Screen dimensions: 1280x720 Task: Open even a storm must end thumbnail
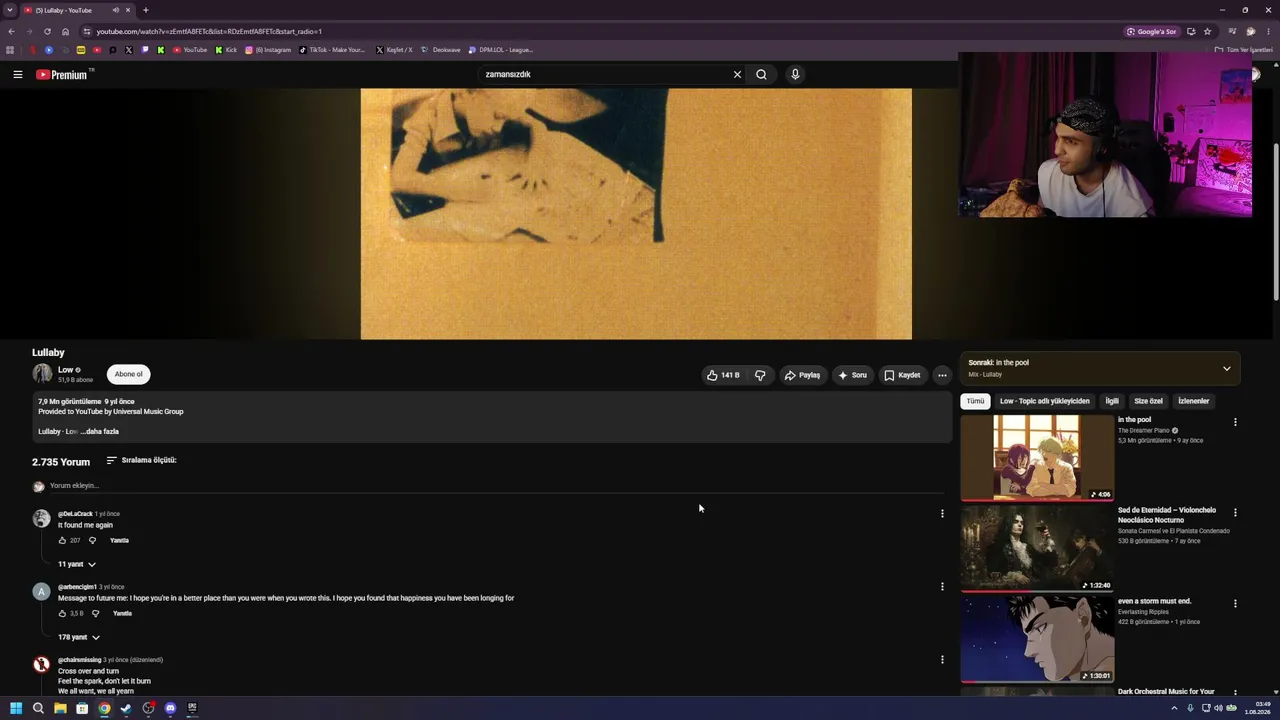(x=1037, y=639)
